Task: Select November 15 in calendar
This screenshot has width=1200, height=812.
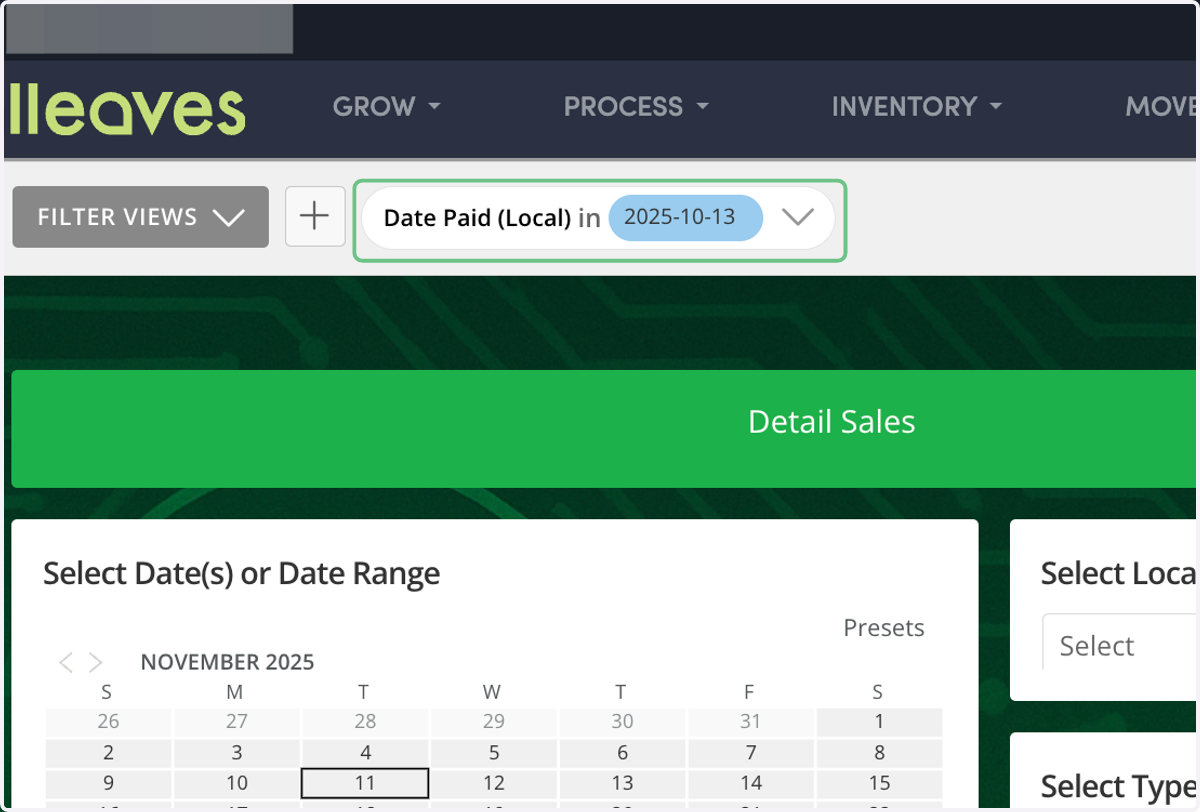Action: [x=879, y=784]
